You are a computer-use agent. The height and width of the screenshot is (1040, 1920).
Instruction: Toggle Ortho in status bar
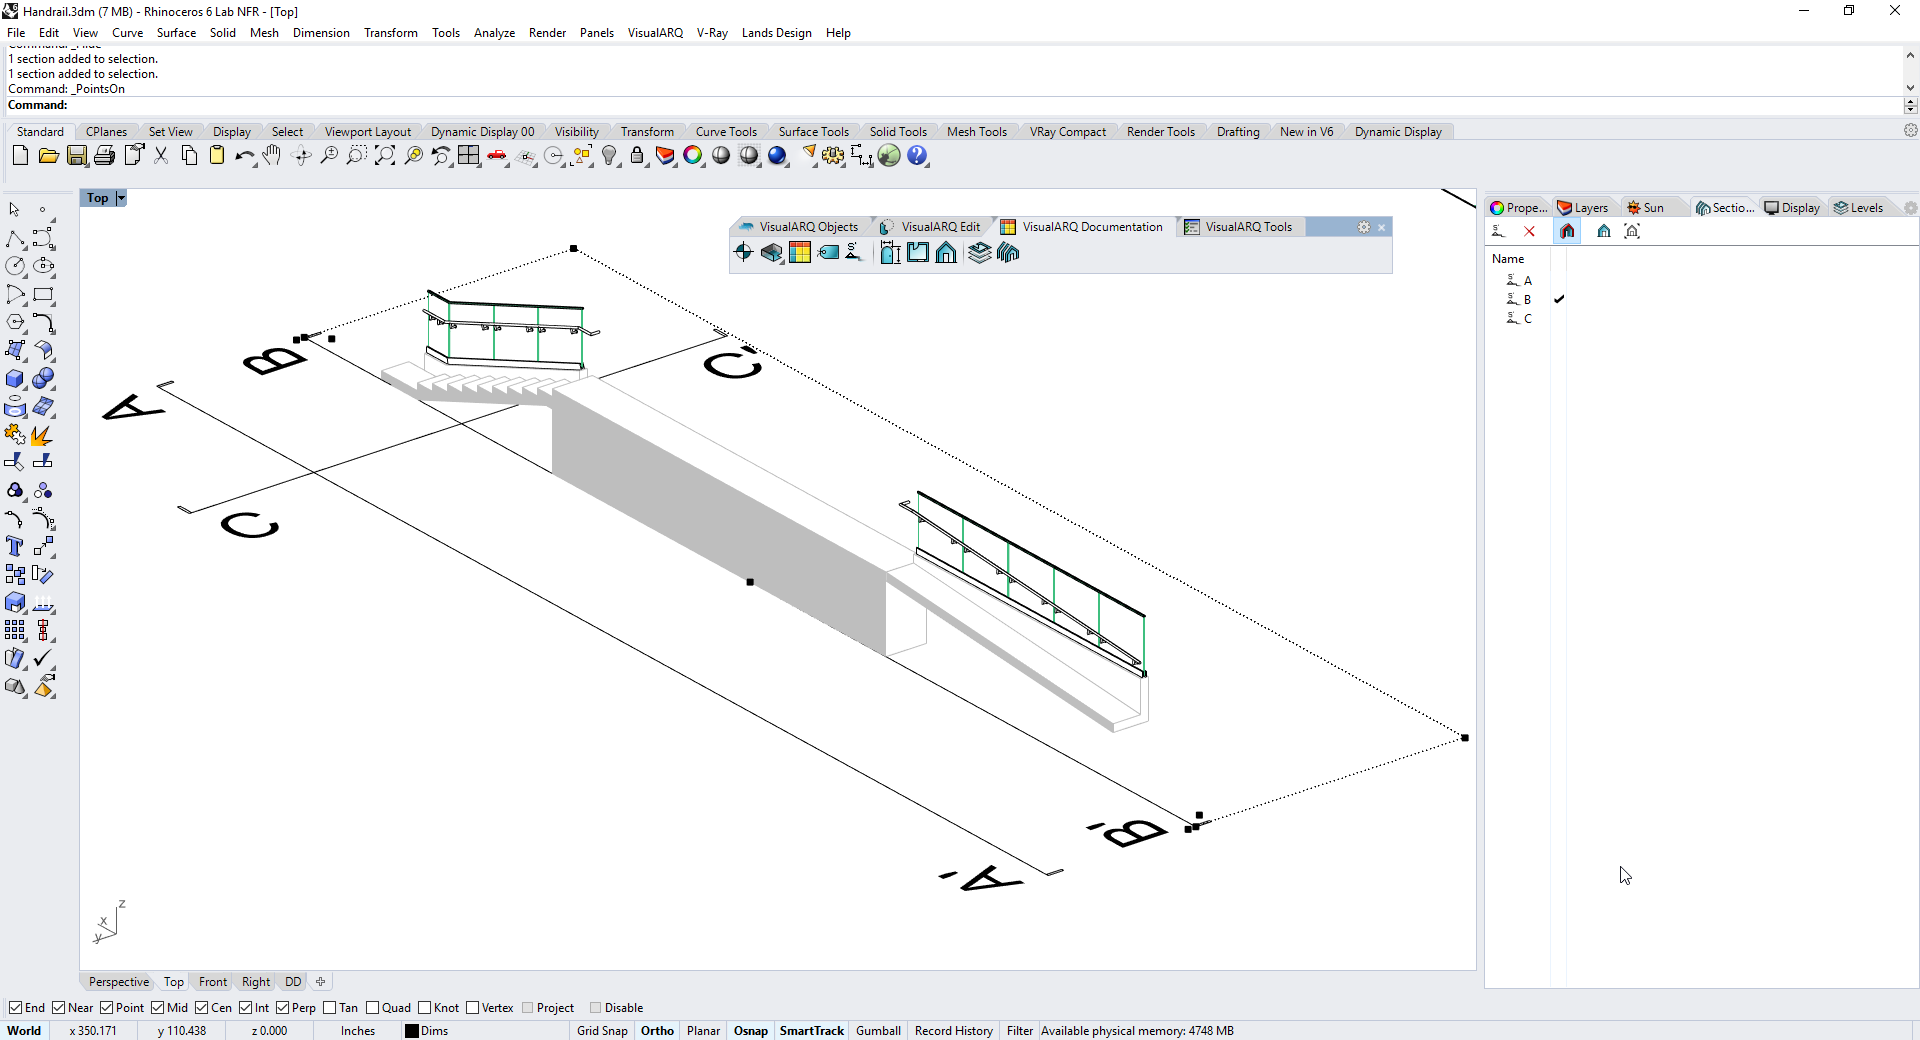click(657, 1031)
